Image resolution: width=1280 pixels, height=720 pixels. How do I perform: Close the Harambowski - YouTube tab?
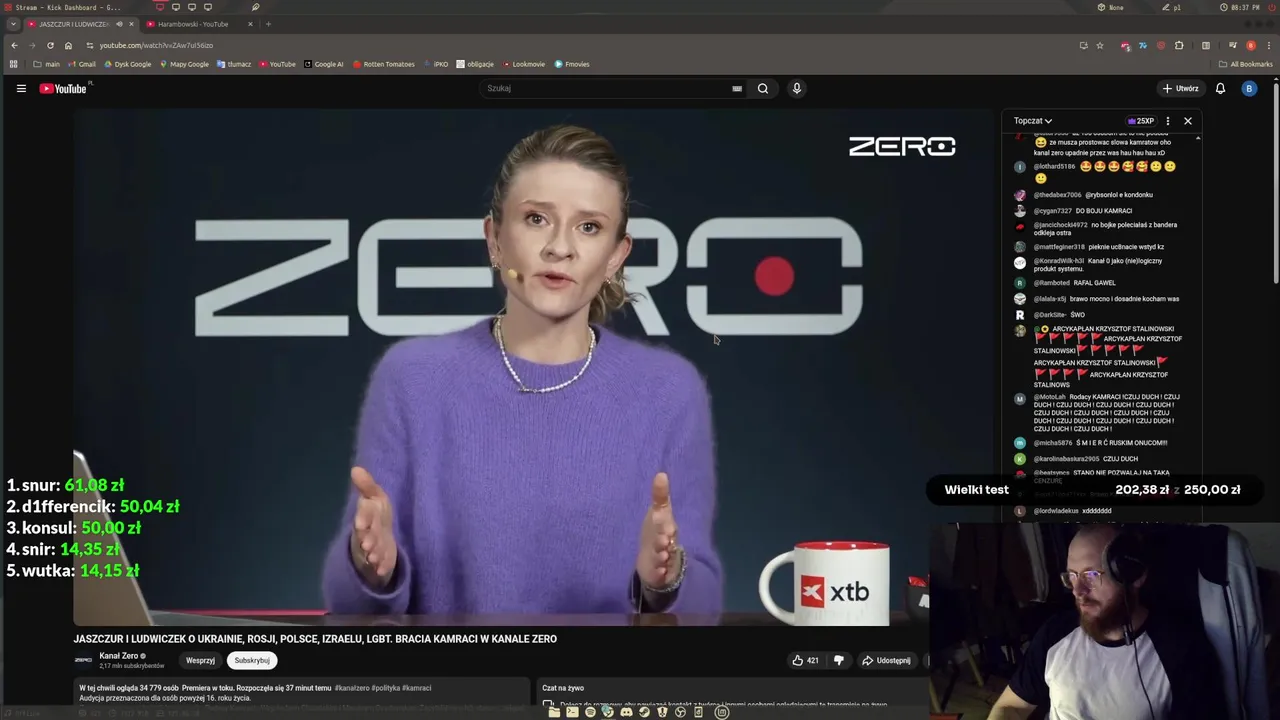[250, 24]
